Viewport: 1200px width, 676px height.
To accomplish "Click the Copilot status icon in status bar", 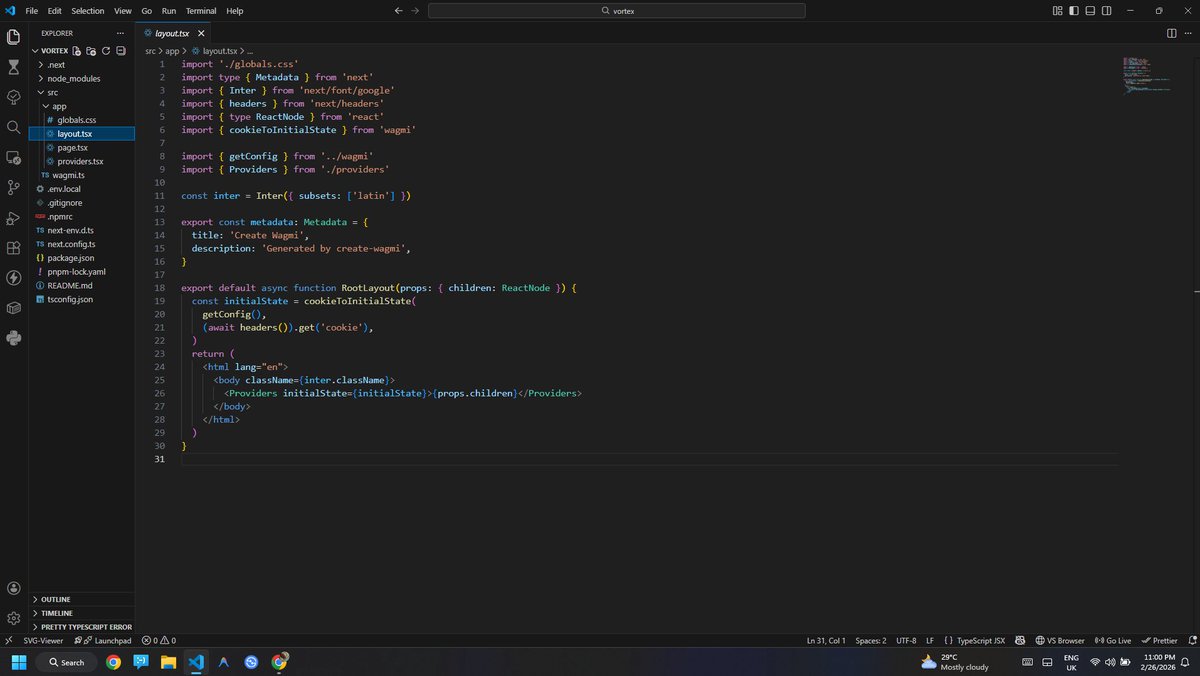I will point(1020,640).
